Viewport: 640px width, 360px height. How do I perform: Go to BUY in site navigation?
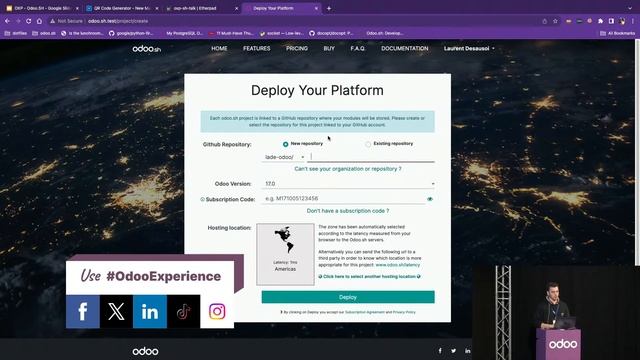click(329, 49)
